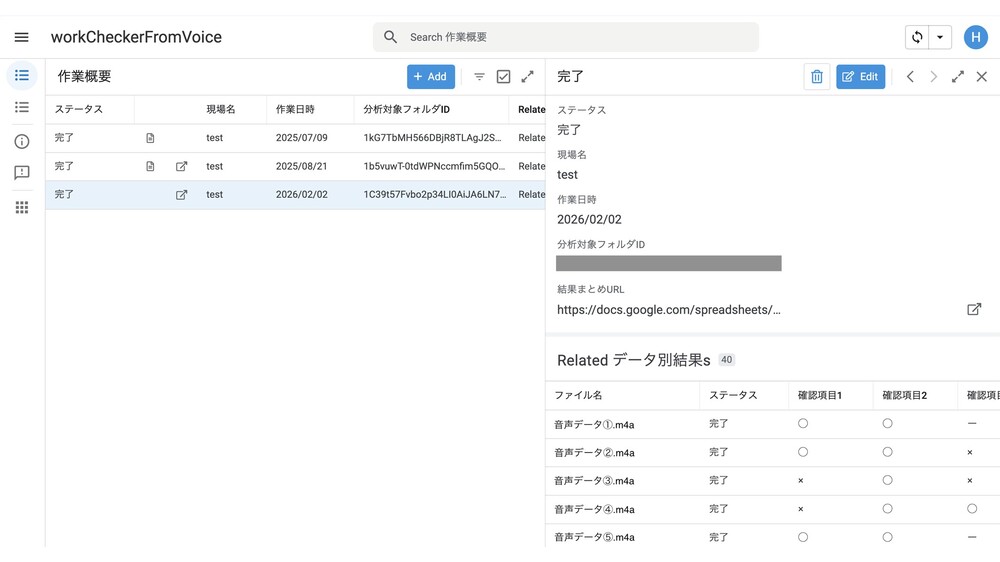Sort by the ファイル名 column header

coord(578,395)
